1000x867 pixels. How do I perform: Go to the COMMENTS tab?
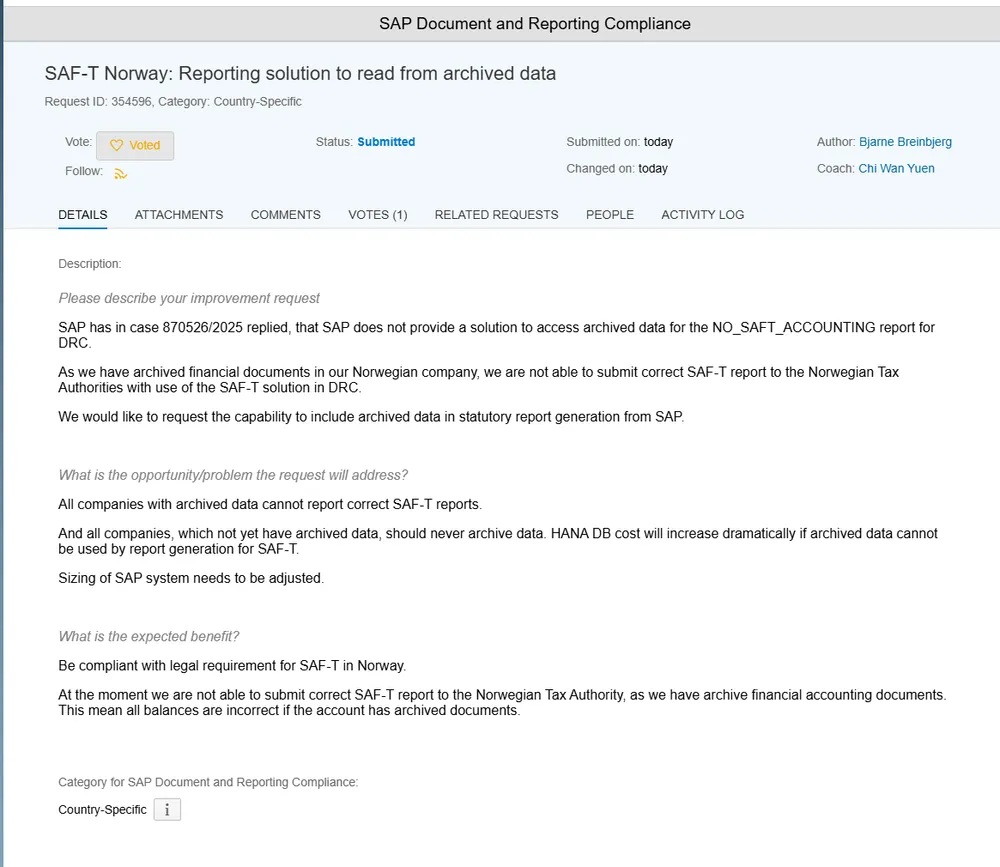286,215
